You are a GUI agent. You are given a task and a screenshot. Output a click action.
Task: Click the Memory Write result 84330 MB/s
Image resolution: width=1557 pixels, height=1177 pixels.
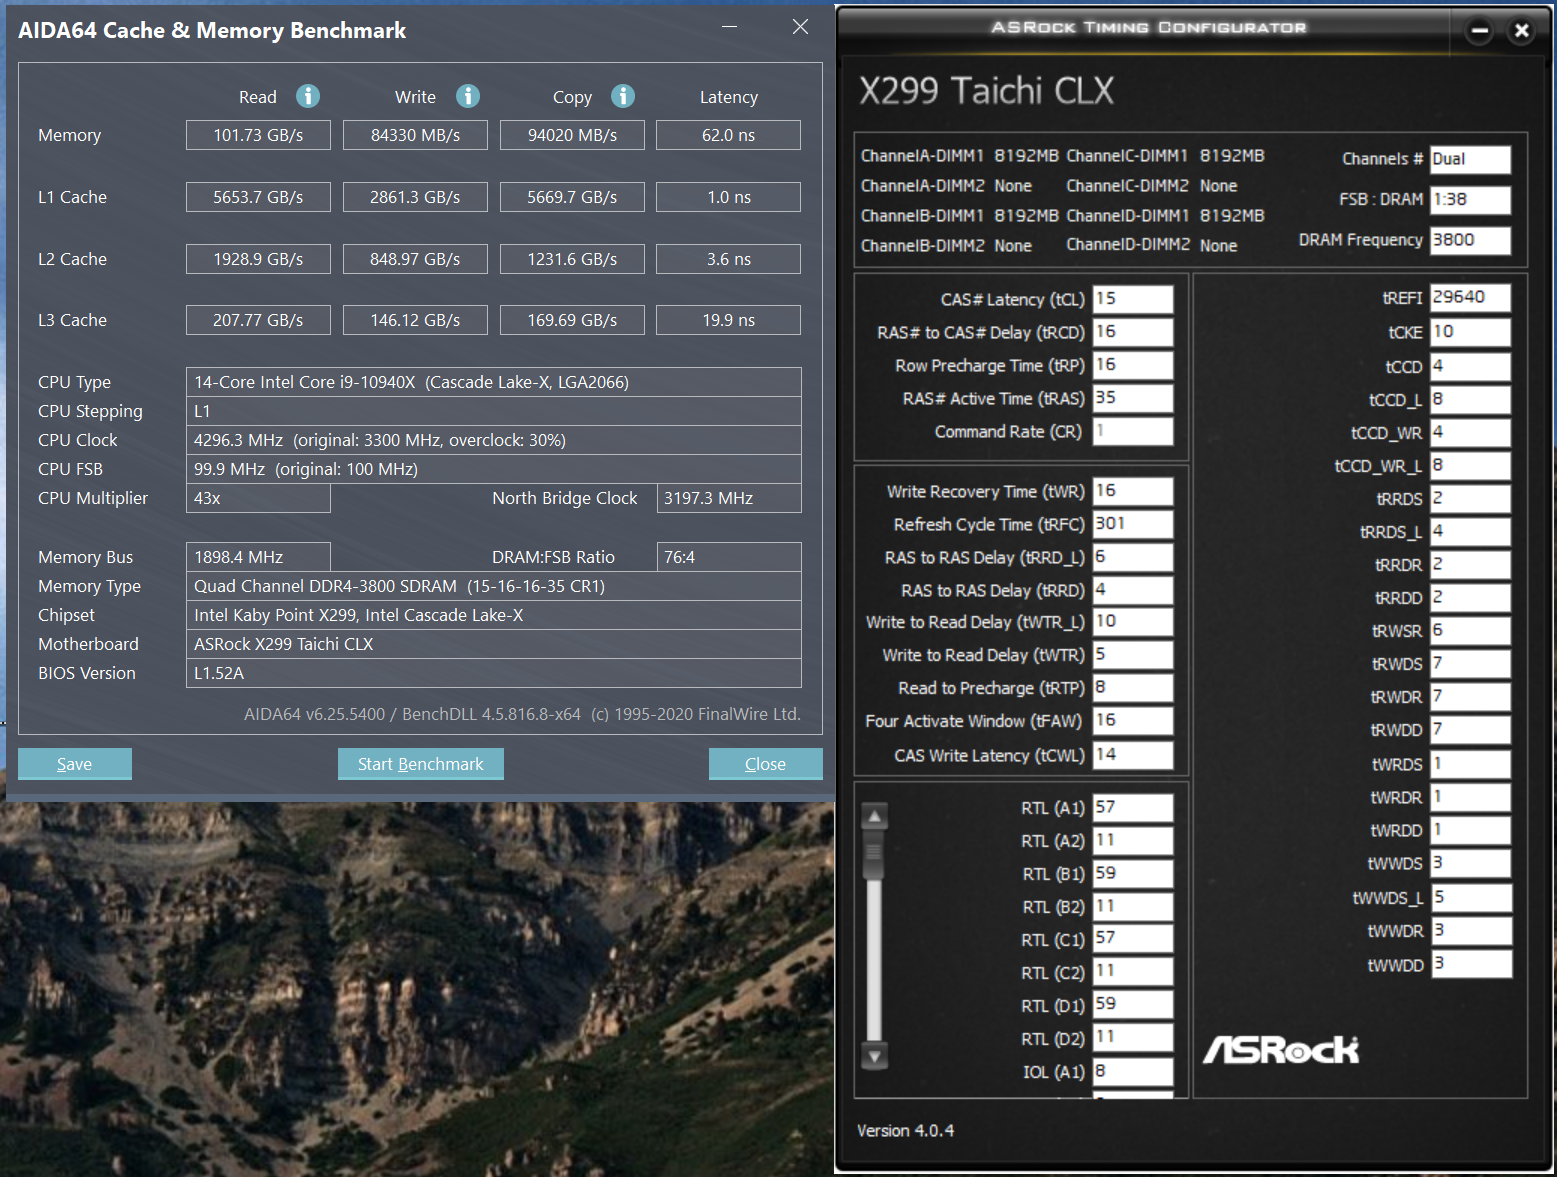click(415, 135)
